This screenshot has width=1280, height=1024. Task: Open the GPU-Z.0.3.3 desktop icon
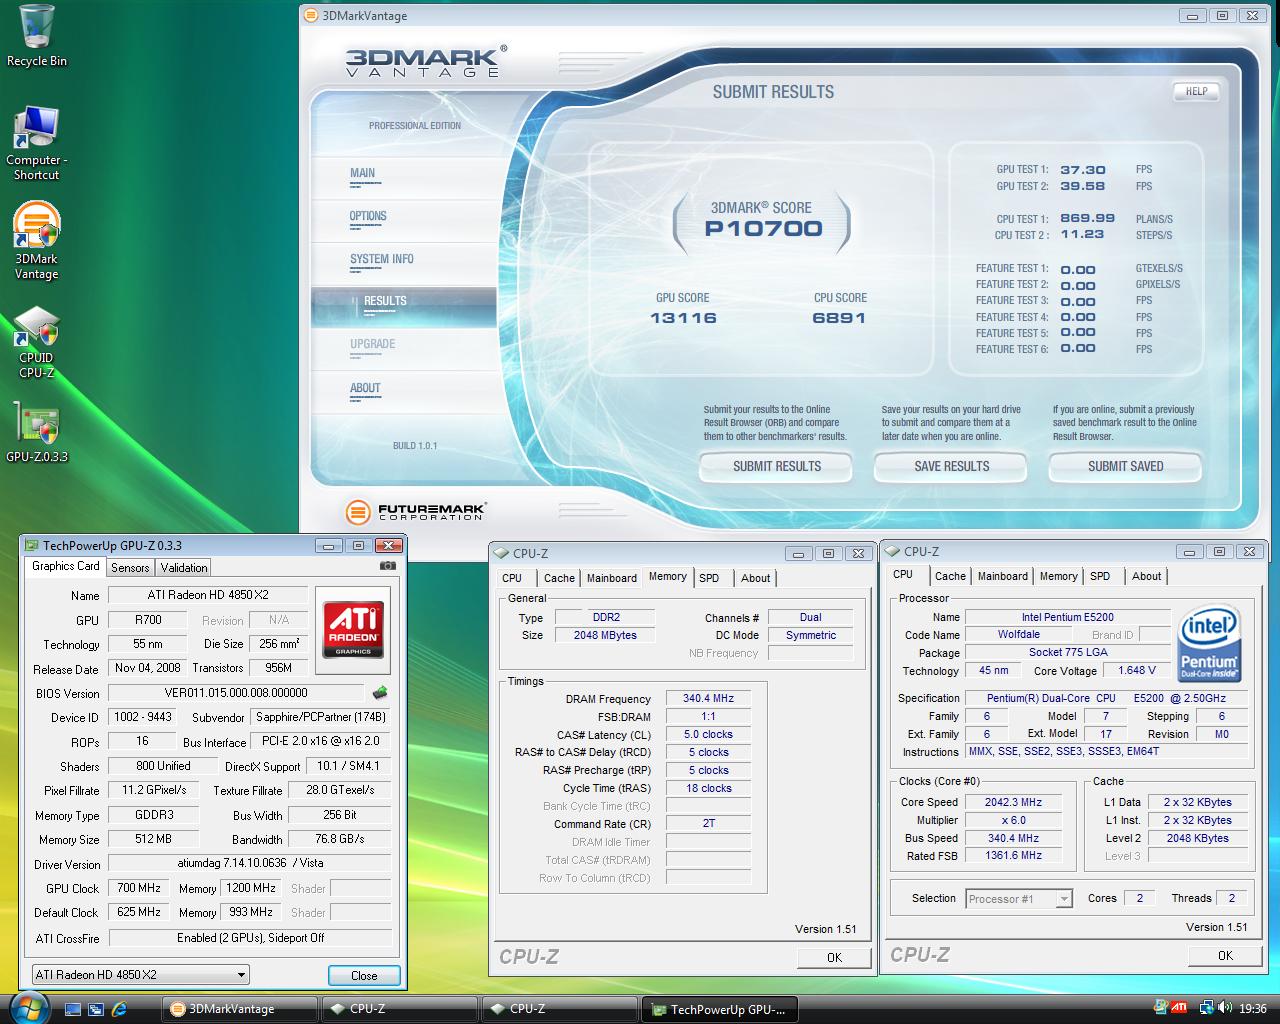[x=37, y=432]
